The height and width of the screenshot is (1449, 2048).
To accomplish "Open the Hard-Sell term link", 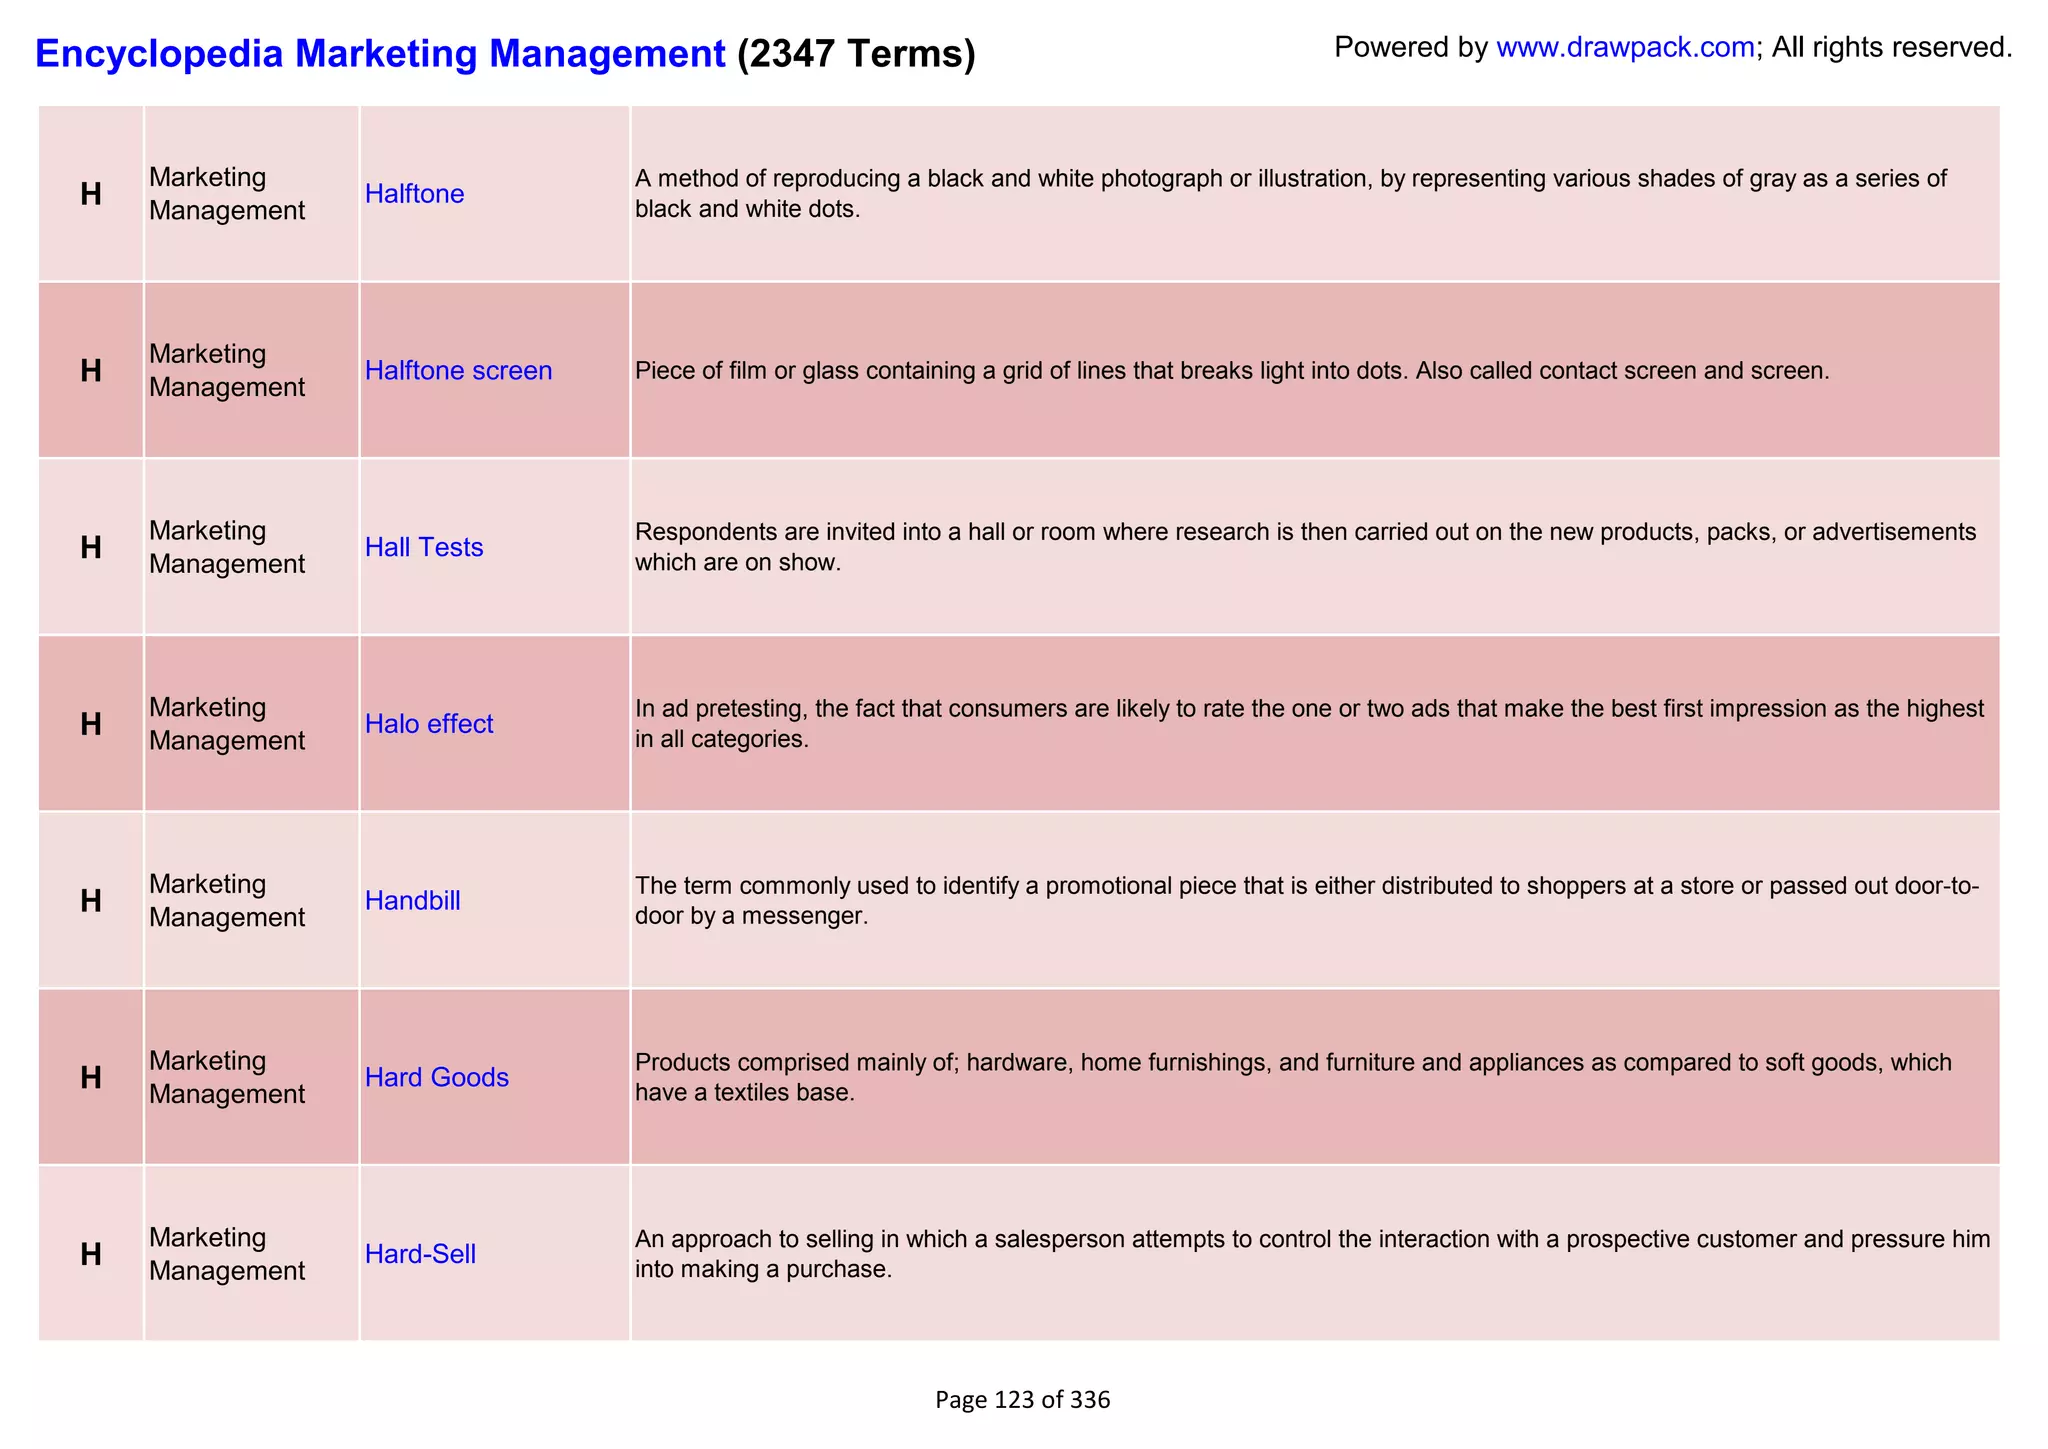I will pyautogui.click(x=420, y=1254).
